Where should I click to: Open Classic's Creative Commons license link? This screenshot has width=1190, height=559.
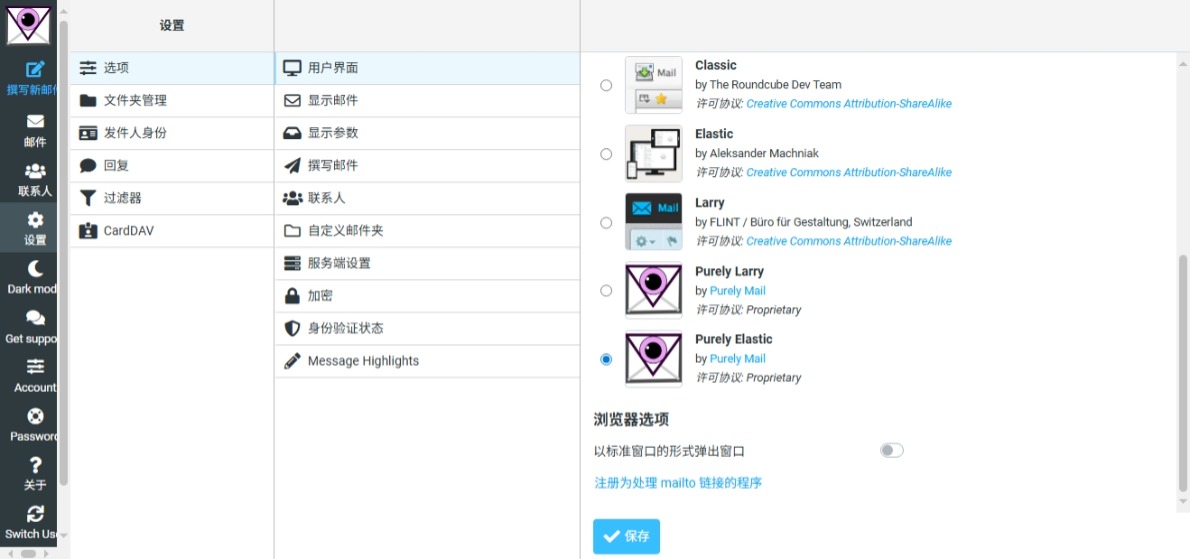click(848, 104)
